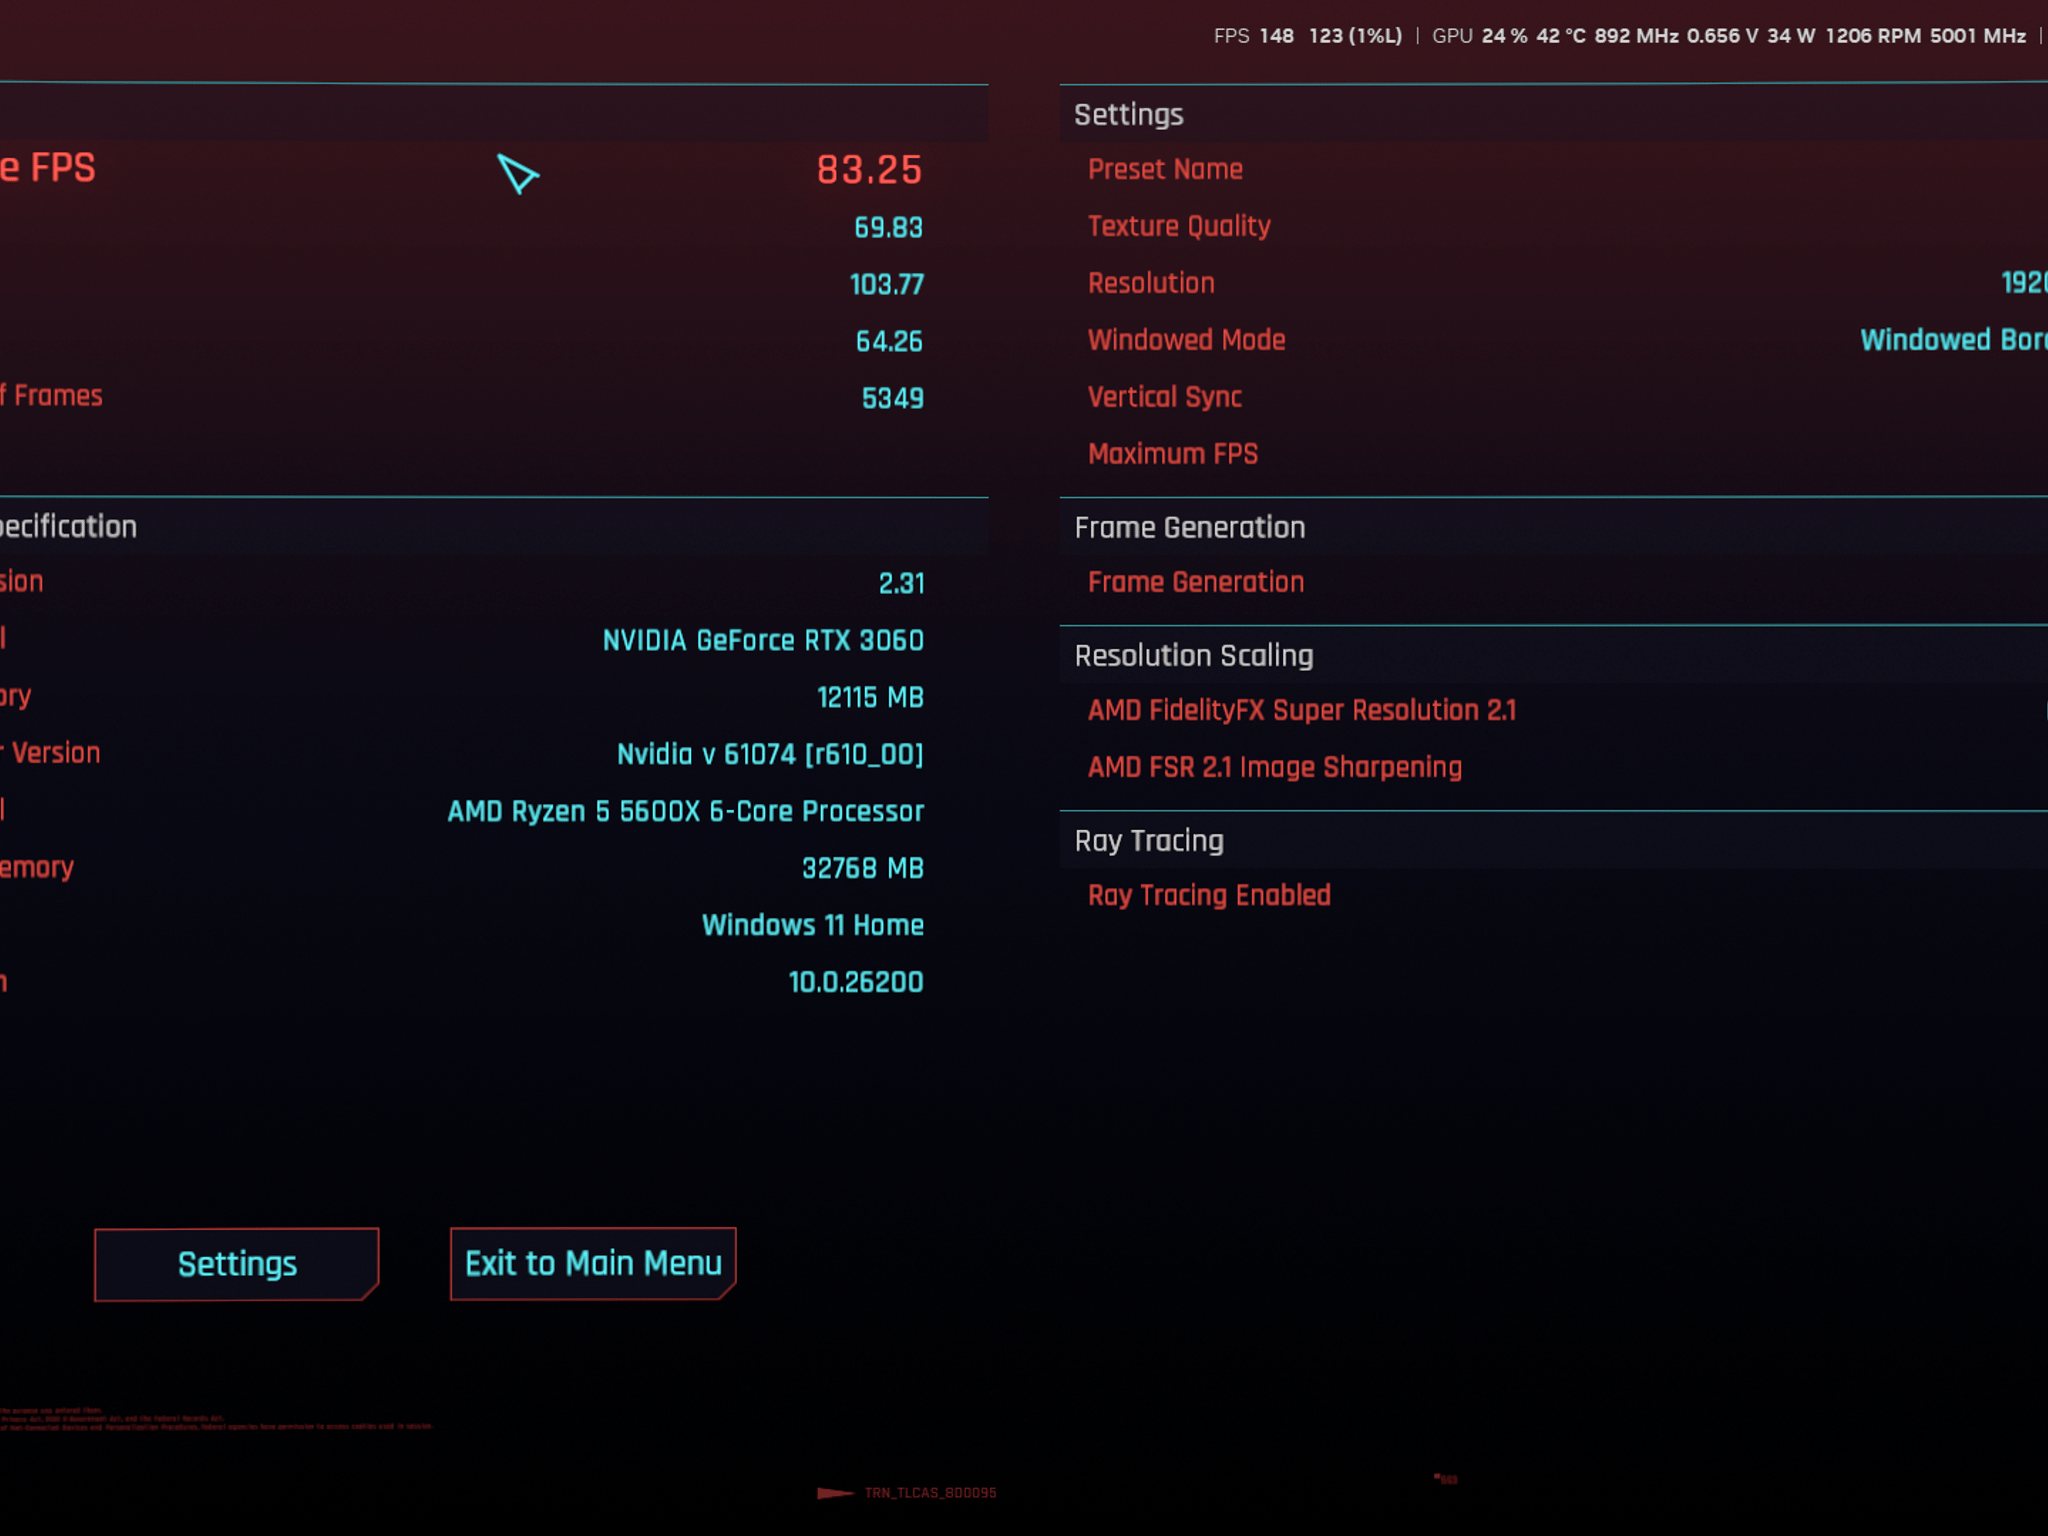
Task: Click the 69.83 FPS value
Action: (x=888, y=228)
